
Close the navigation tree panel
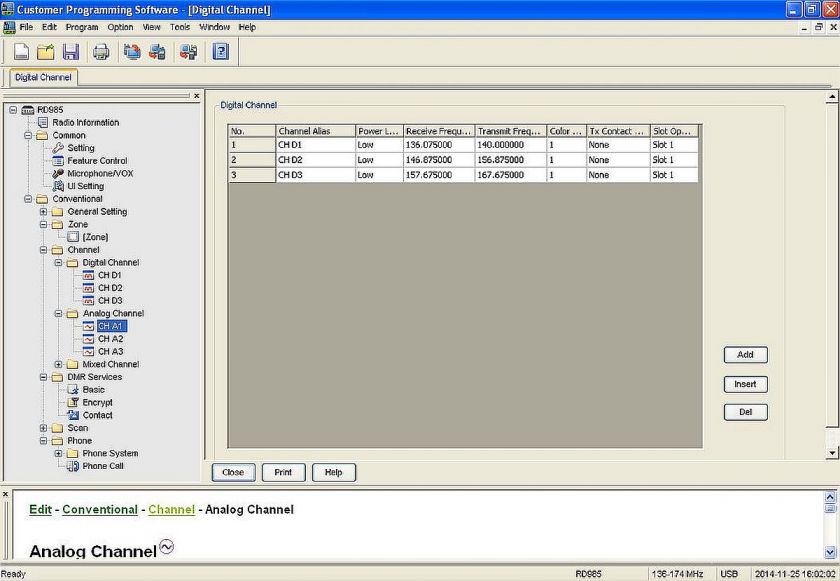pyautogui.click(x=197, y=96)
